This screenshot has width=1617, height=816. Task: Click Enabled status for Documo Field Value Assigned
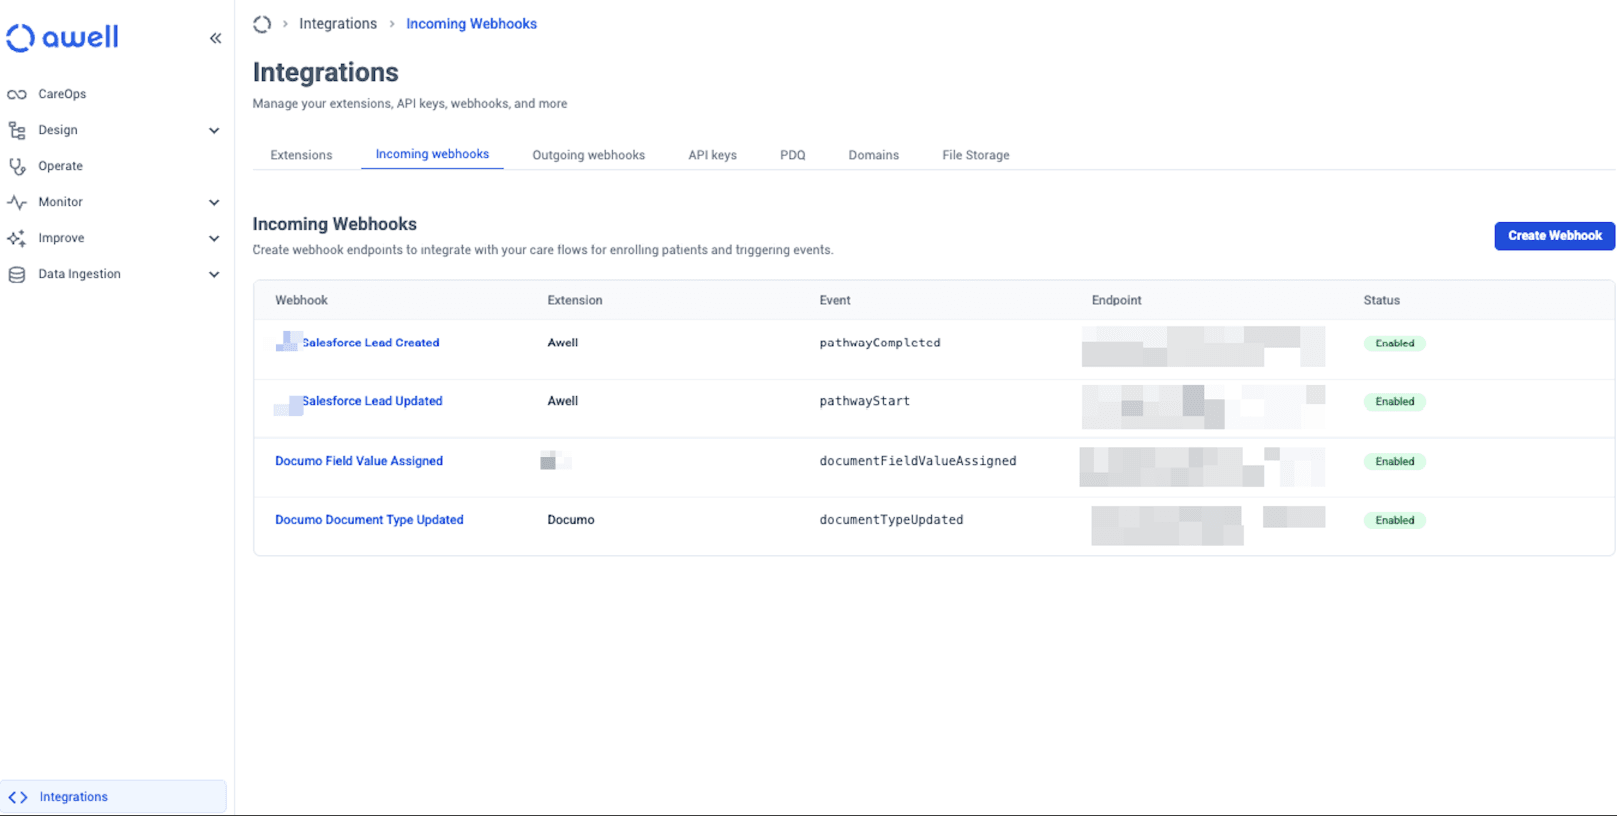tap(1395, 462)
